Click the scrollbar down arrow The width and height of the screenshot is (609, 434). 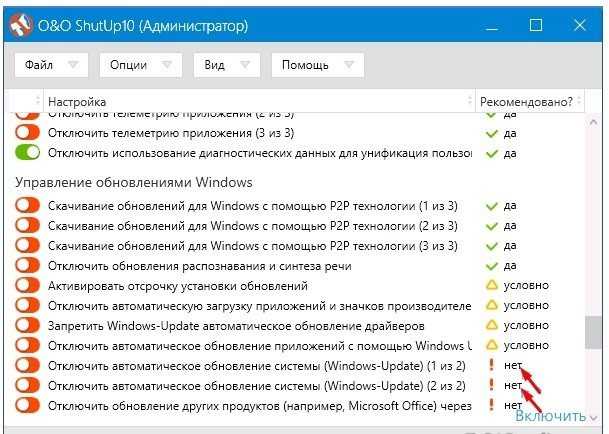[x=593, y=418]
